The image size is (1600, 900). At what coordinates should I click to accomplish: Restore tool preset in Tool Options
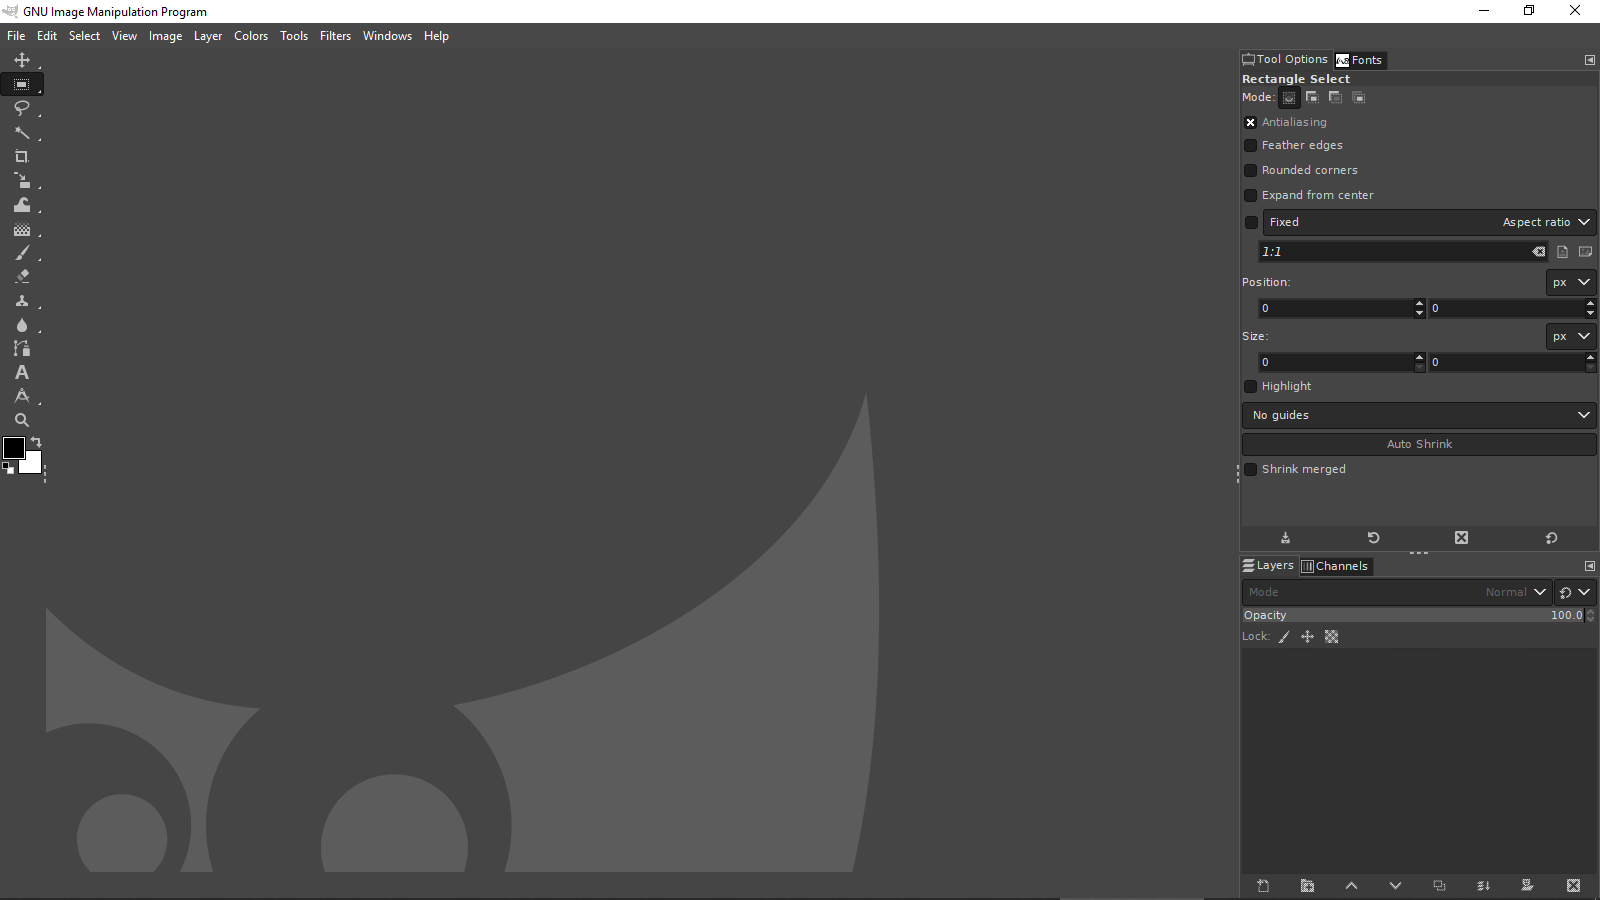(1373, 538)
